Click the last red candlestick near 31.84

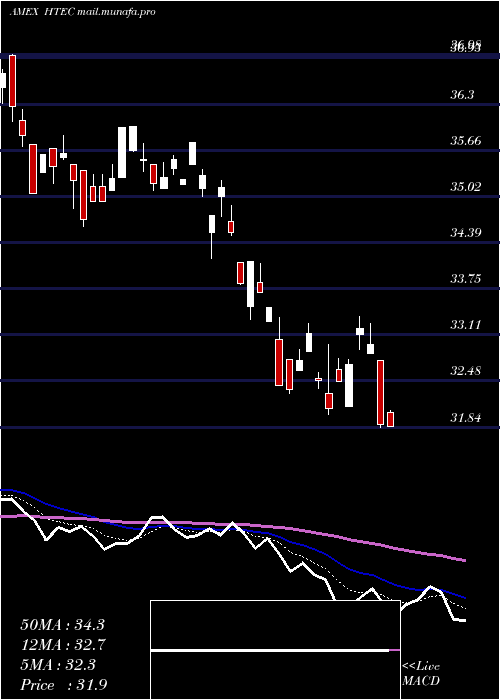(390, 419)
